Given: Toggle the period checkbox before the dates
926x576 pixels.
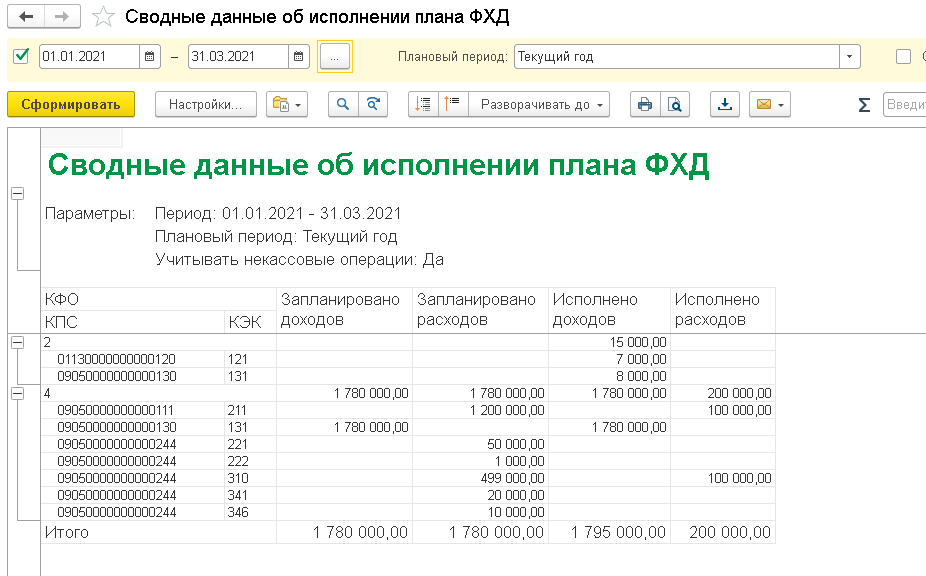Looking at the screenshot, I should 21,56.
